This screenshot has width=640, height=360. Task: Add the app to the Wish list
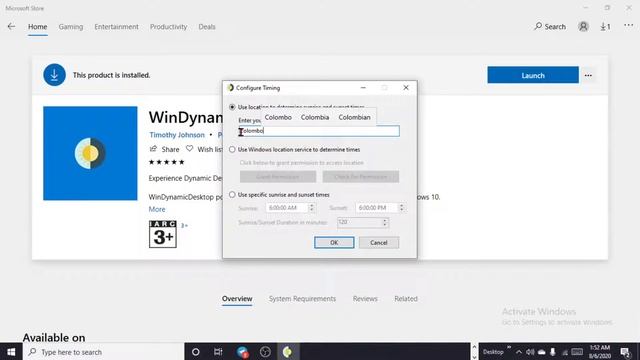204,149
